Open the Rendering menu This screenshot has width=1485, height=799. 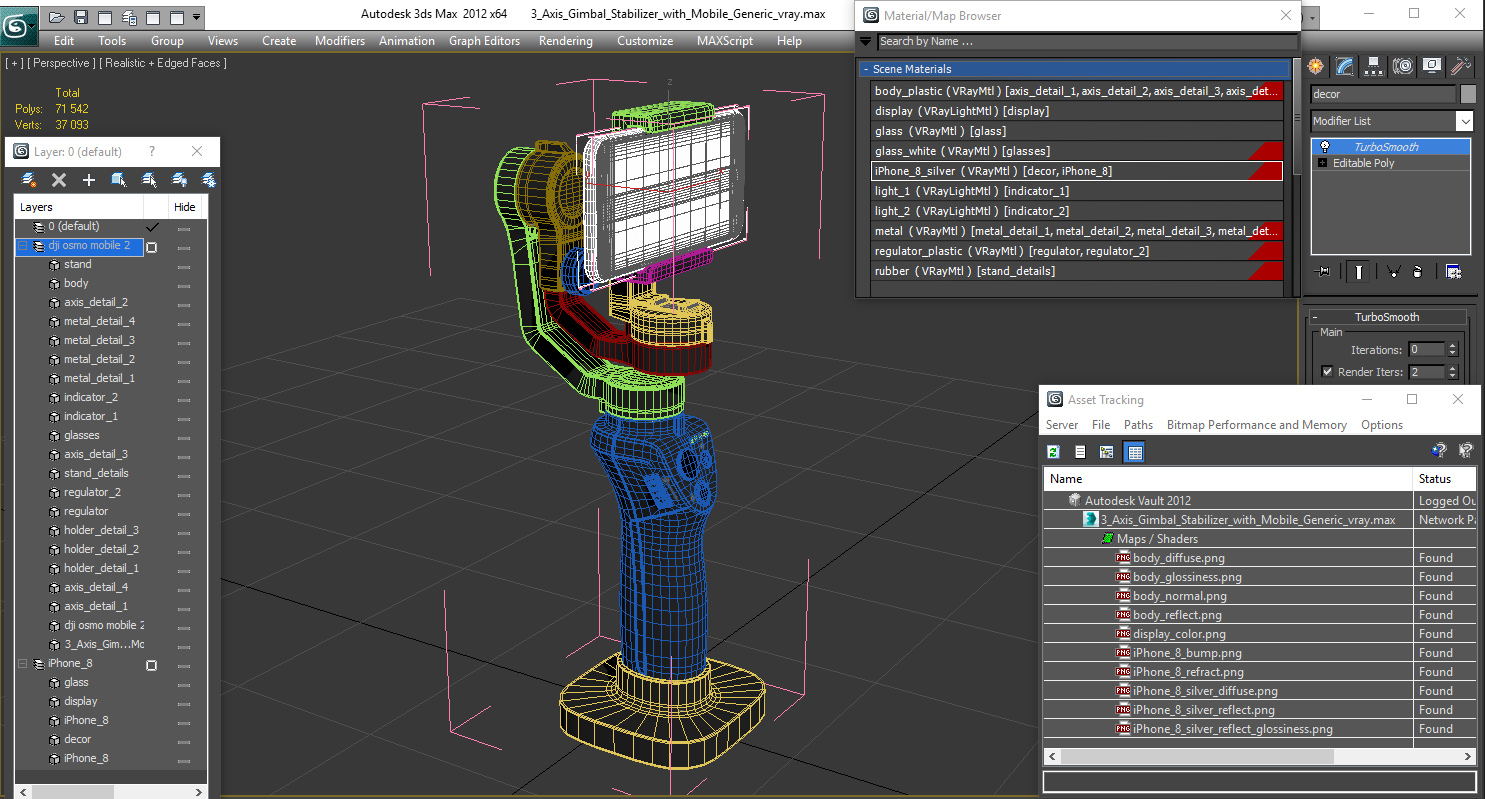566,41
